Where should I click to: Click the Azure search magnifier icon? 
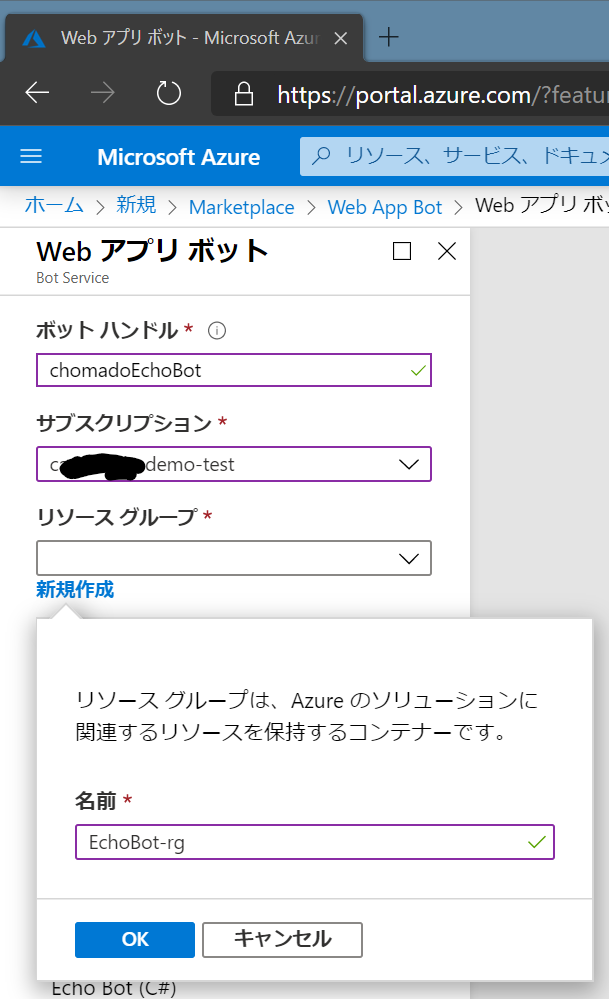[x=322, y=155]
